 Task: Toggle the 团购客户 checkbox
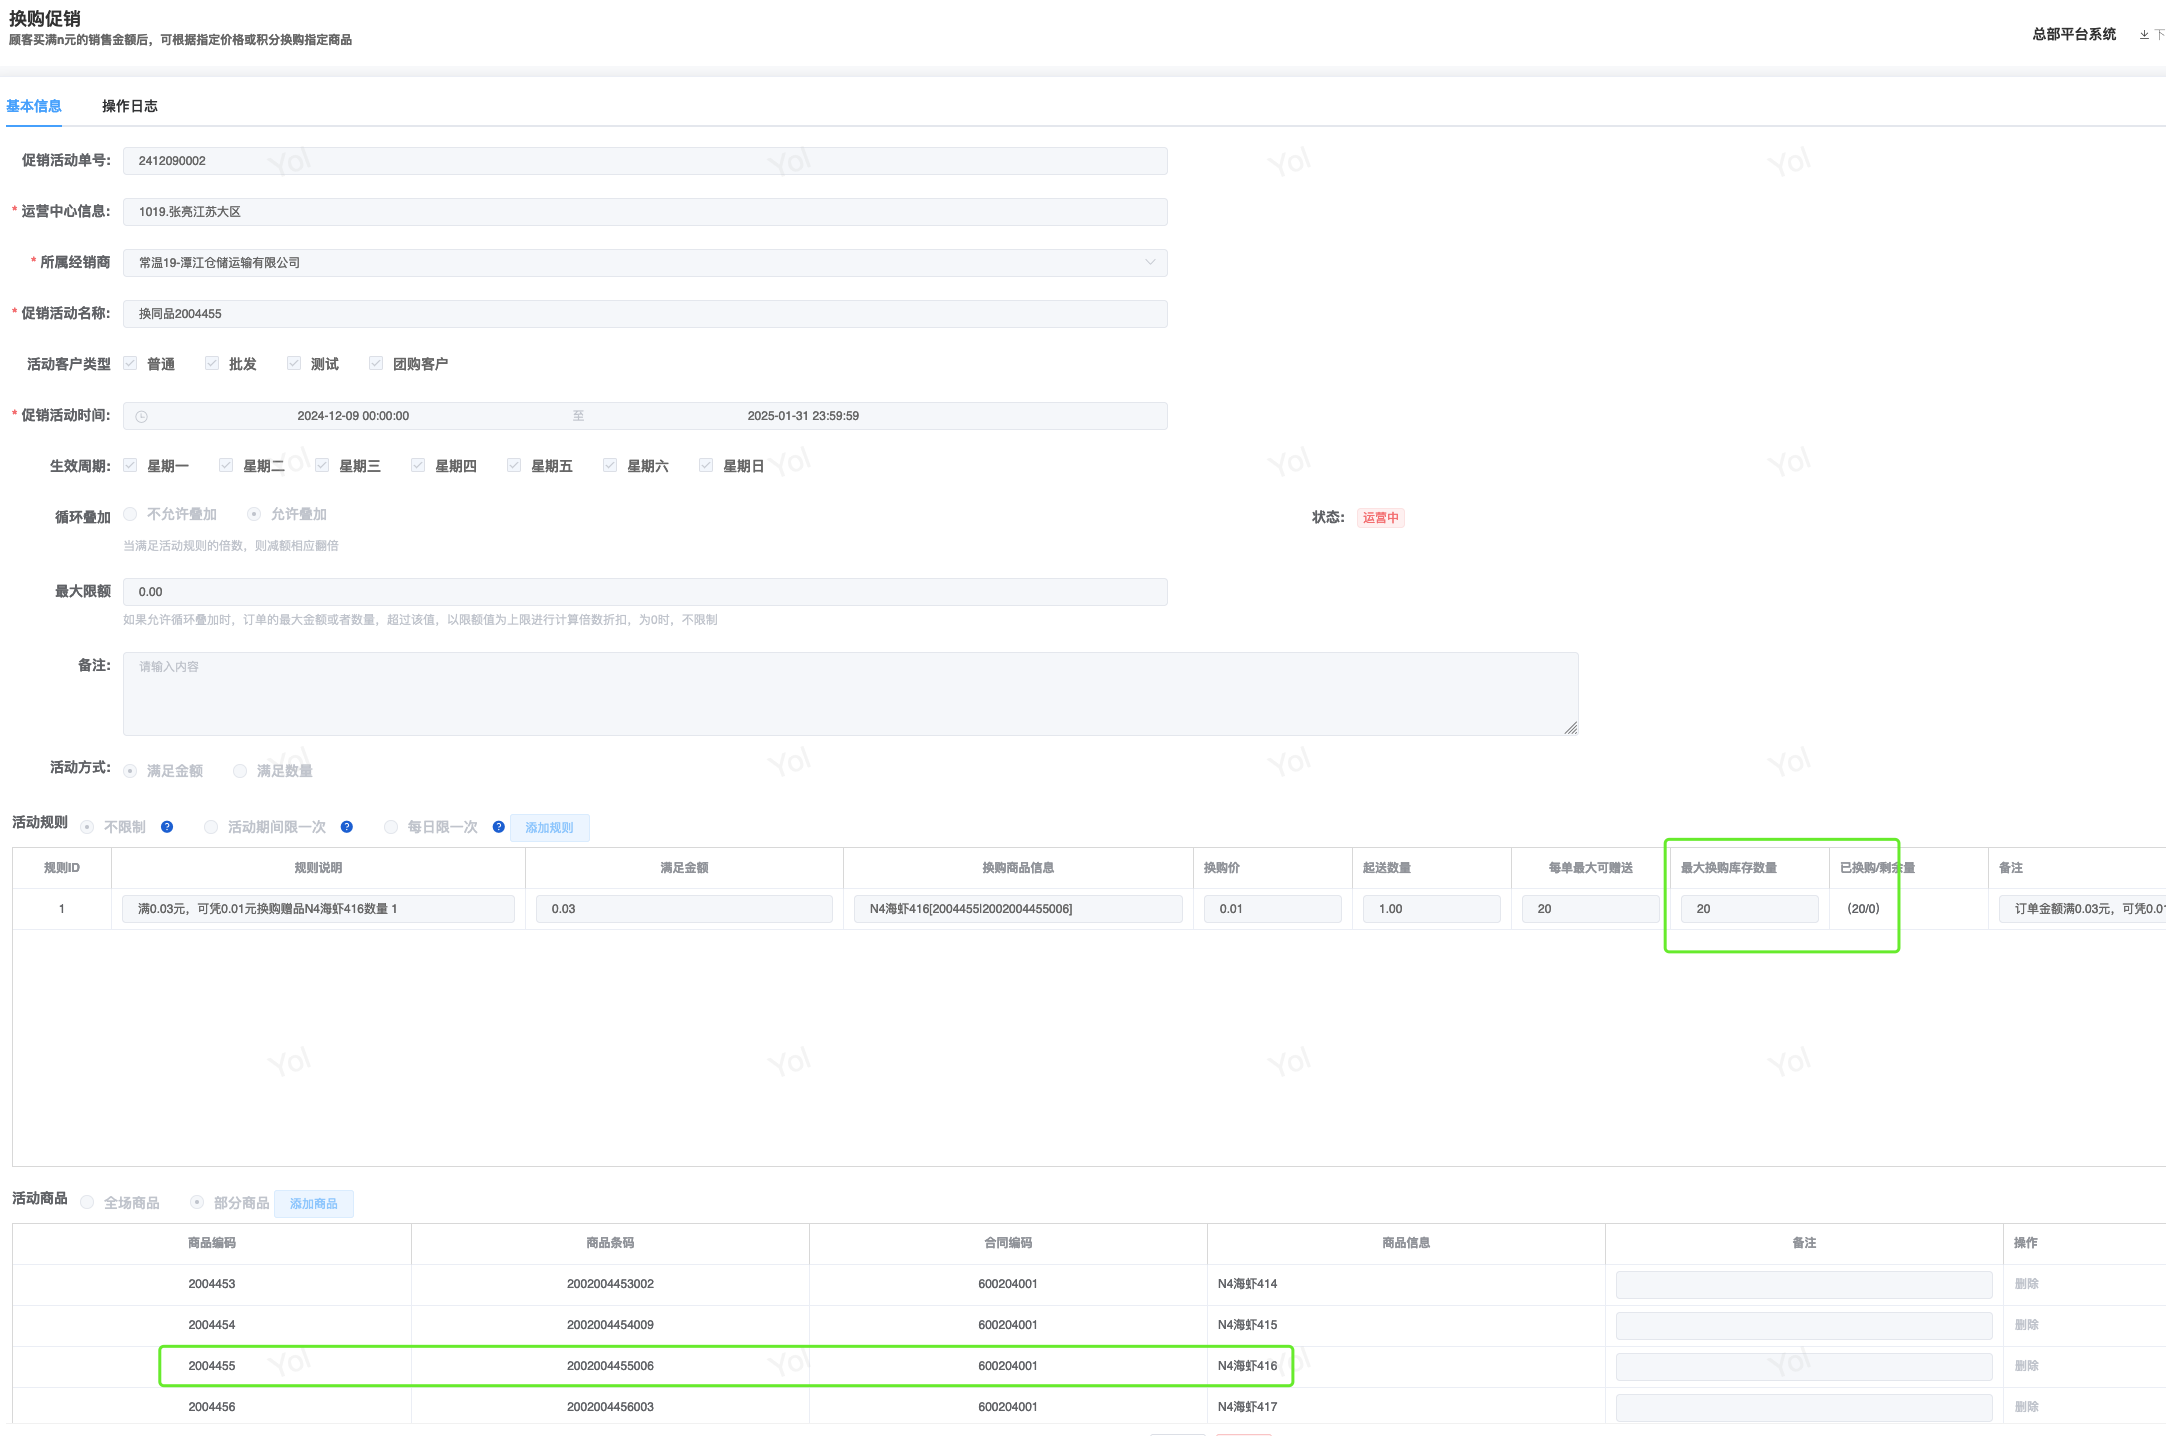[x=376, y=363]
